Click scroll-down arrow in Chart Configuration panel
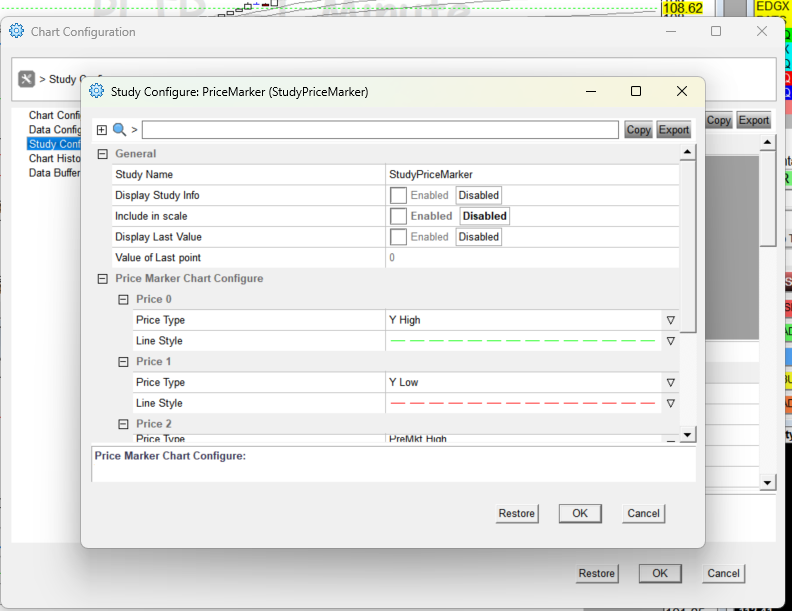Image resolution: width=792 pixels, height=611 pixels. tap(767, 483)
